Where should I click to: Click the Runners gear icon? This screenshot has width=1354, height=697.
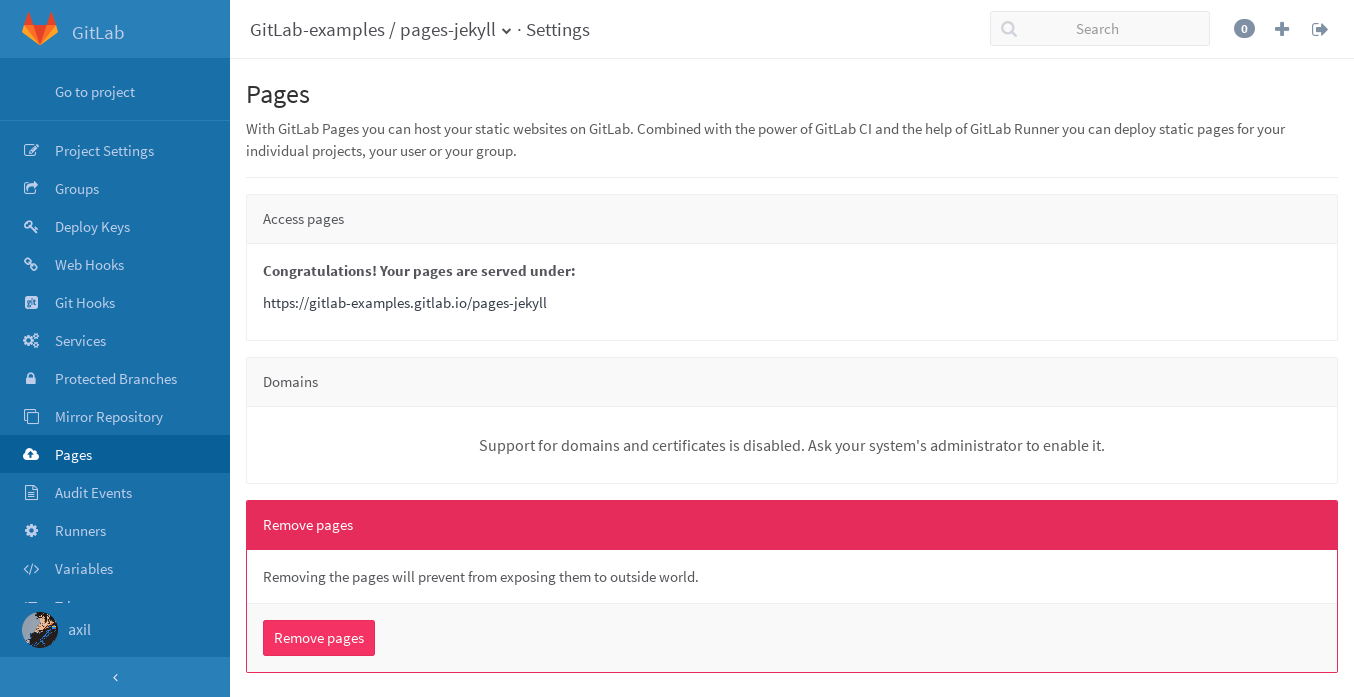[x=31, y=531]
